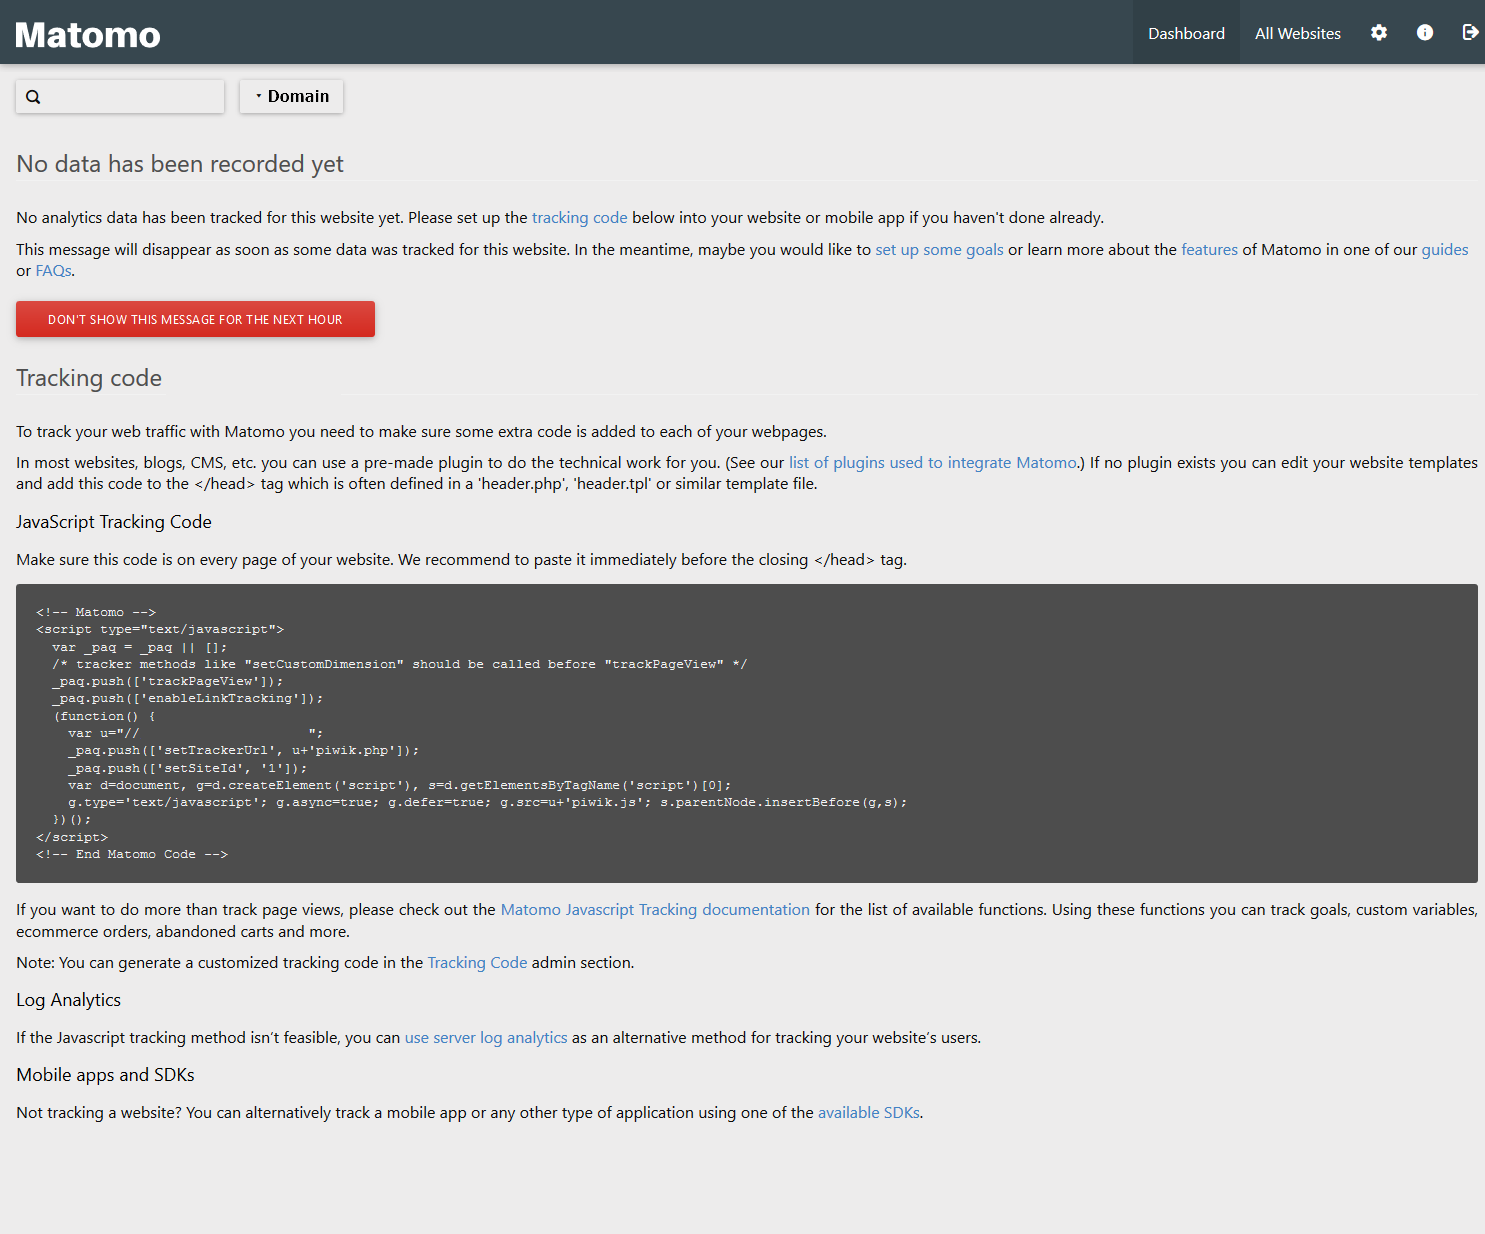Open the Dashboard menu item
The height and width of the screenshot is (1234, 1485).
click(1186, 34)
